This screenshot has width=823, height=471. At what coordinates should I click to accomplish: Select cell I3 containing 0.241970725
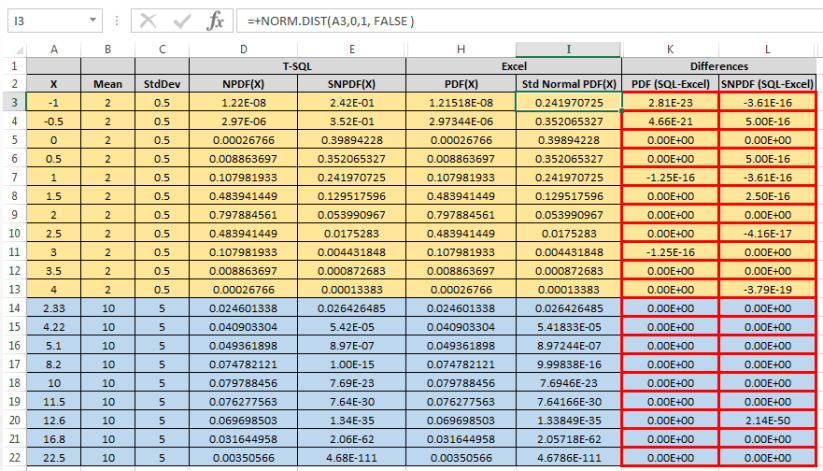click(569, 102)
